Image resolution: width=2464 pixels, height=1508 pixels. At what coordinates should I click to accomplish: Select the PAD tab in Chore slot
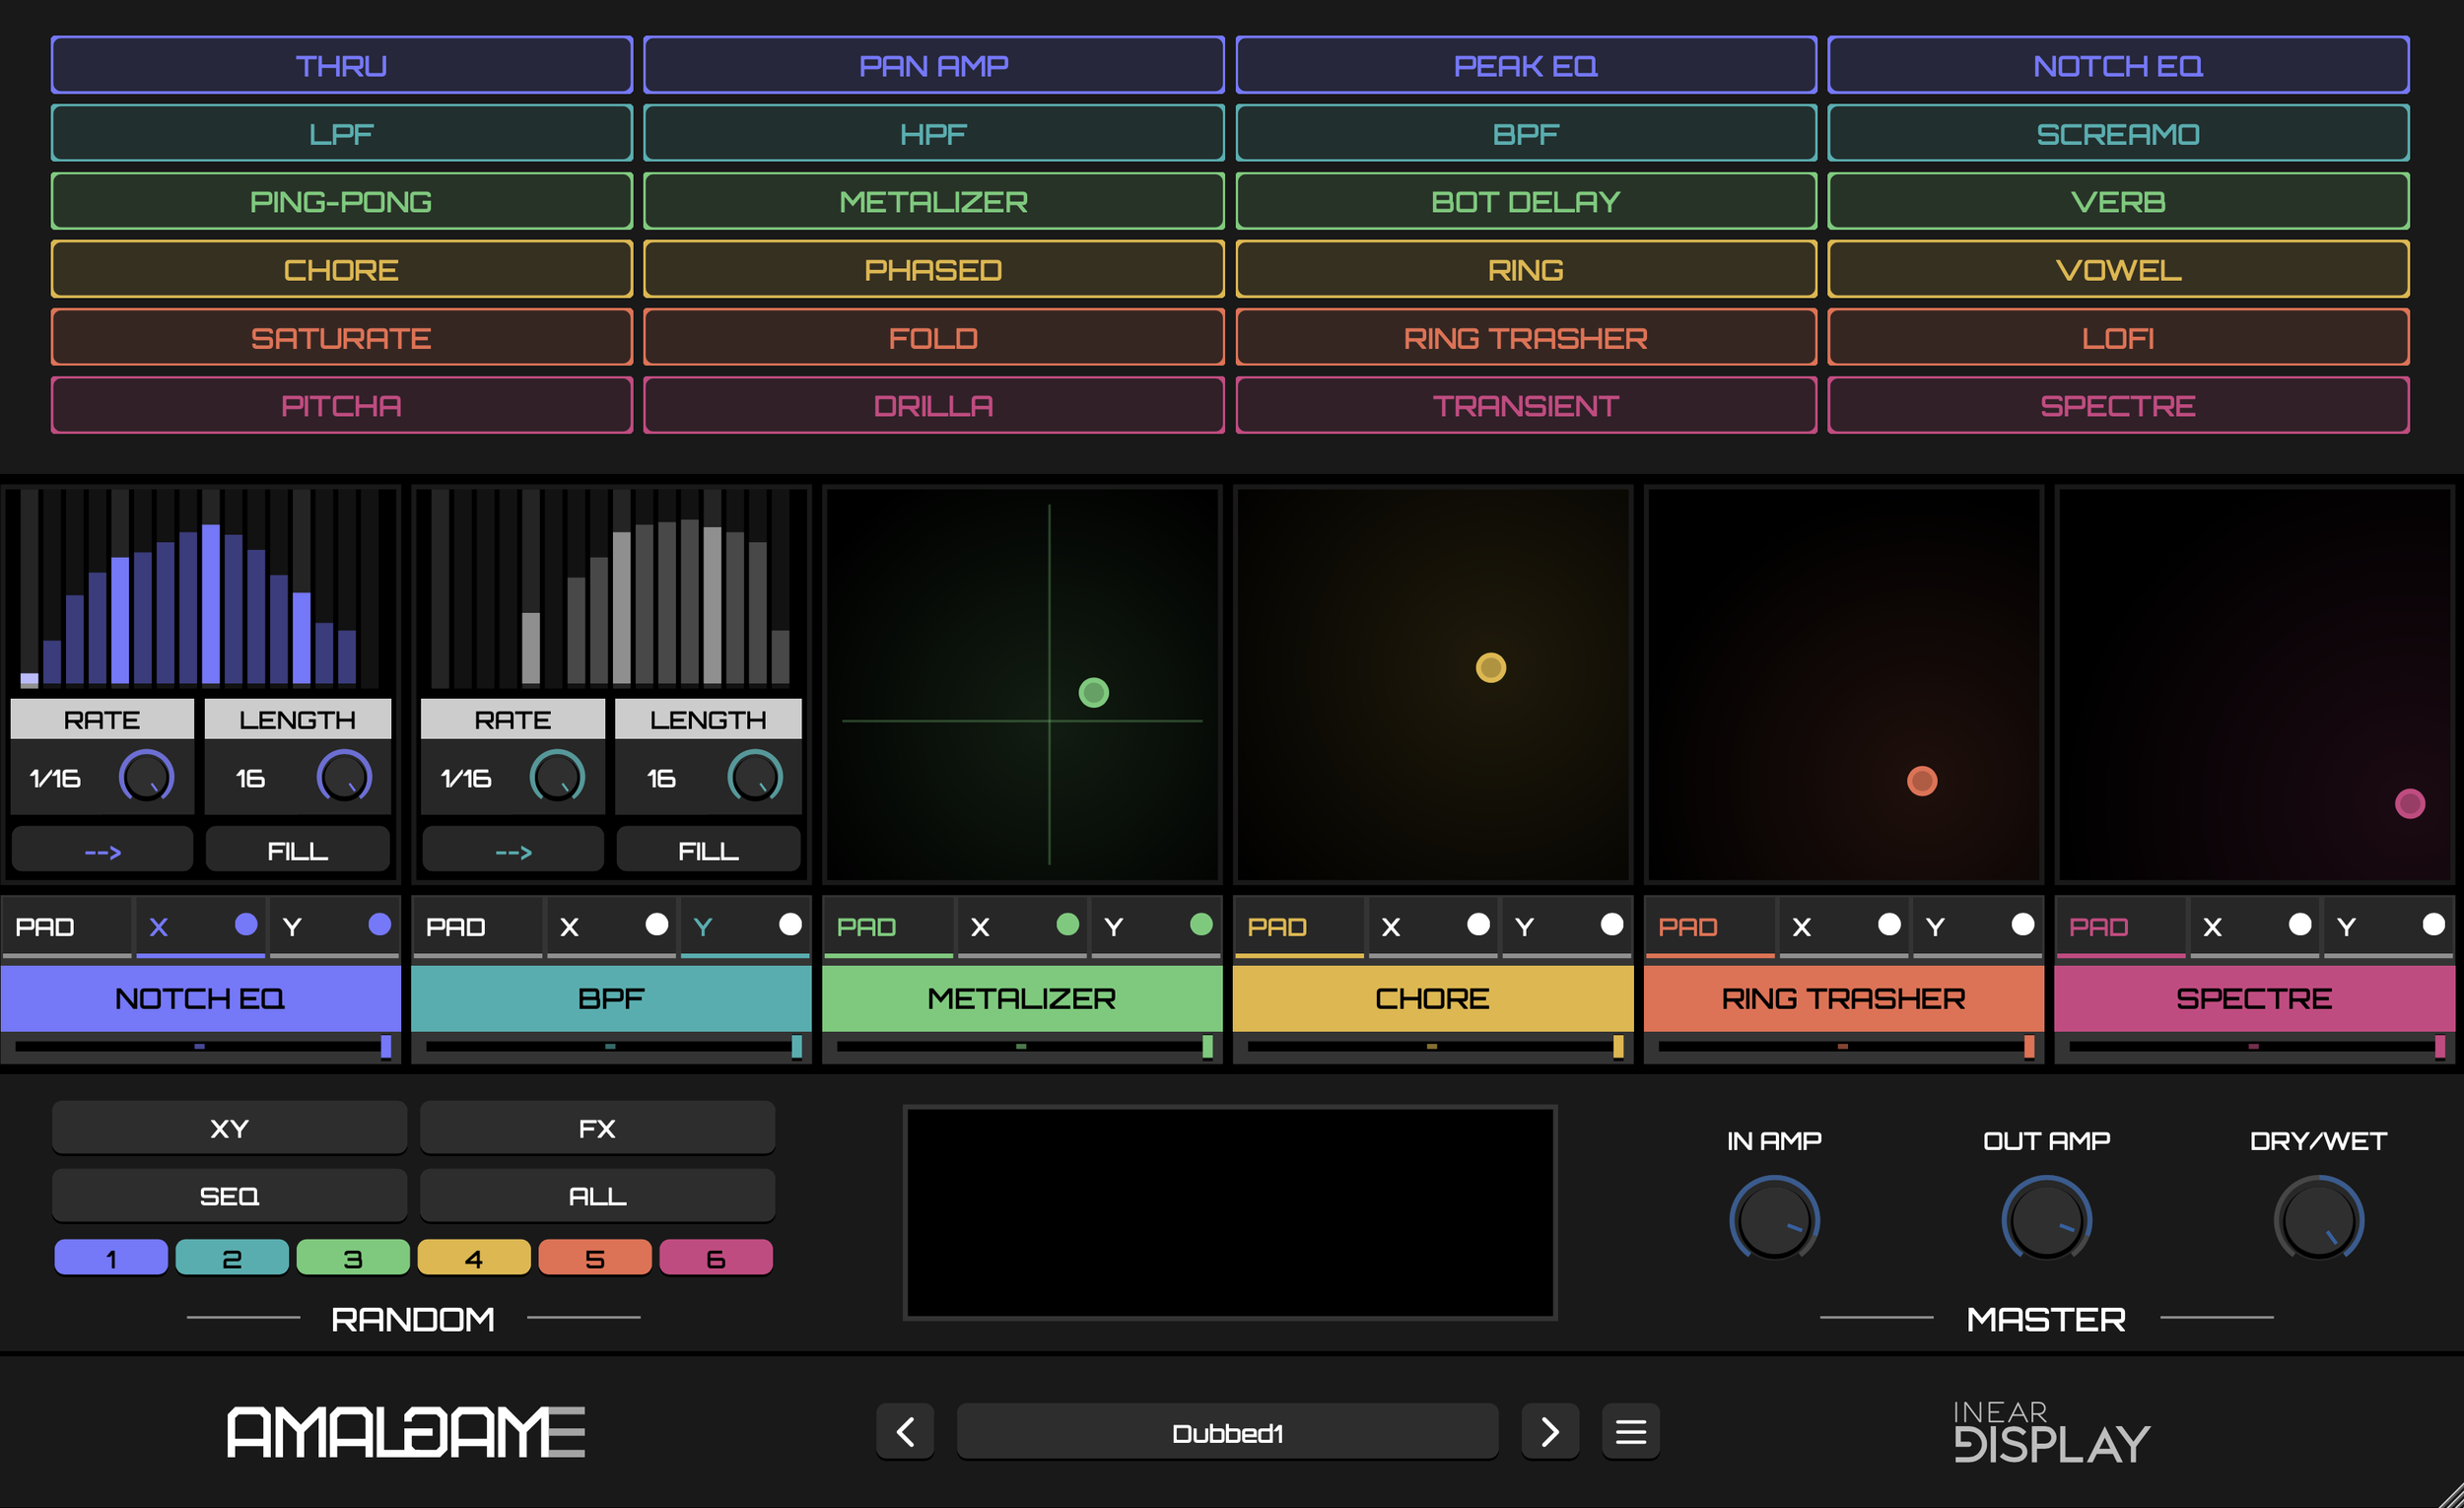1277,927
